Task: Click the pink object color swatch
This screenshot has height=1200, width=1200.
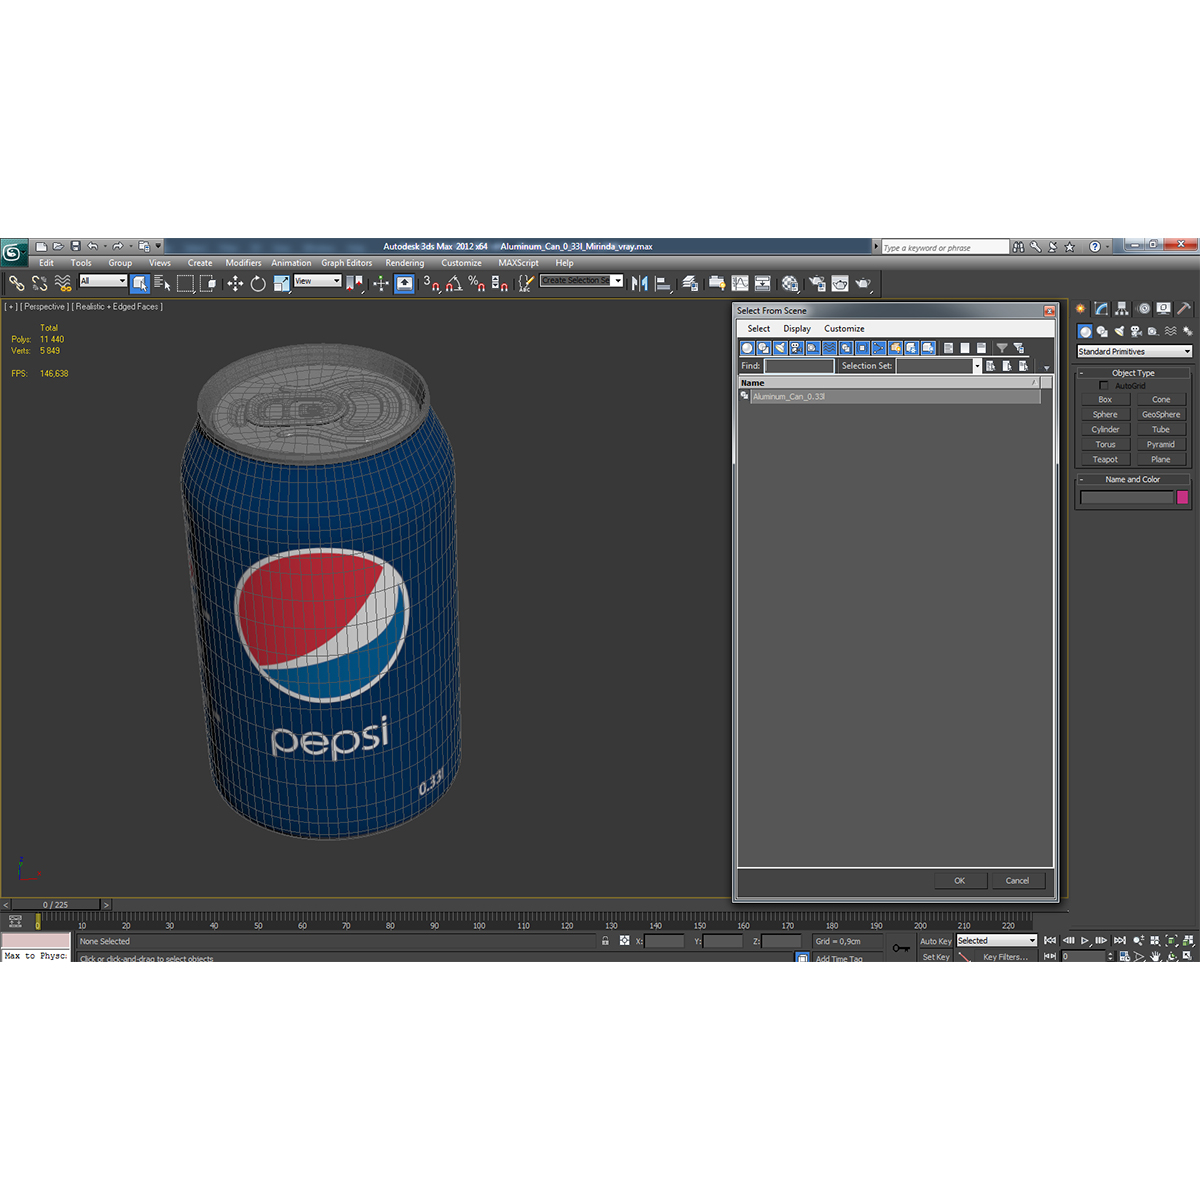Action: (x=1184, y=497)
